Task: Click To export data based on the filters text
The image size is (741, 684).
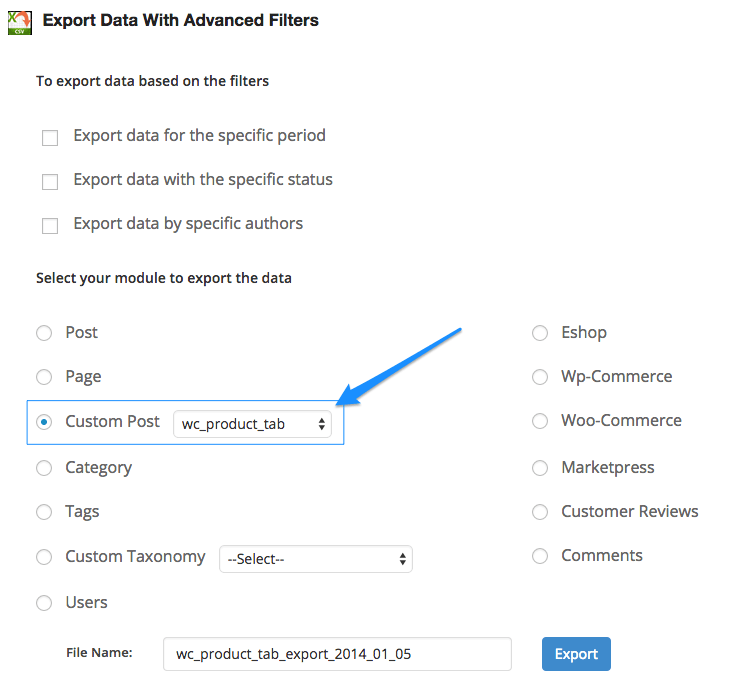Action: point(153,81)
